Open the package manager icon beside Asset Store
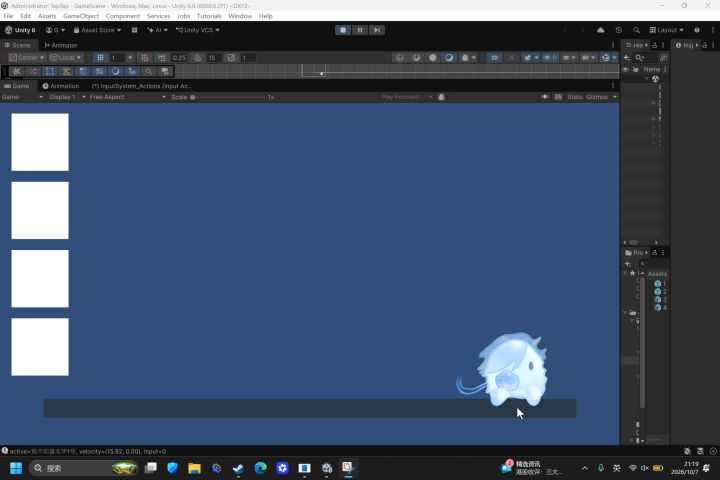Image resolution: width=720 pixels, height=480 pixels. 134,30
